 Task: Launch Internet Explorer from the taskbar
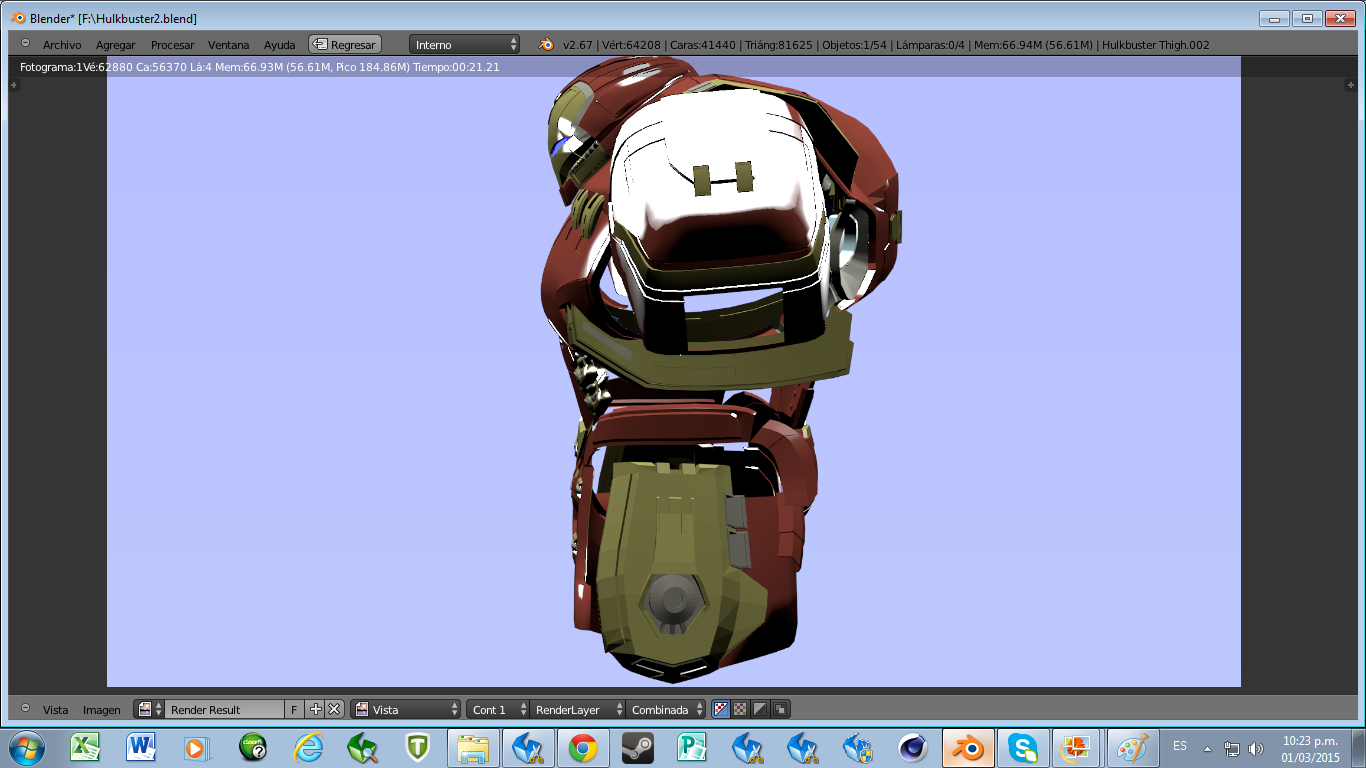click(x=308, y=748)
